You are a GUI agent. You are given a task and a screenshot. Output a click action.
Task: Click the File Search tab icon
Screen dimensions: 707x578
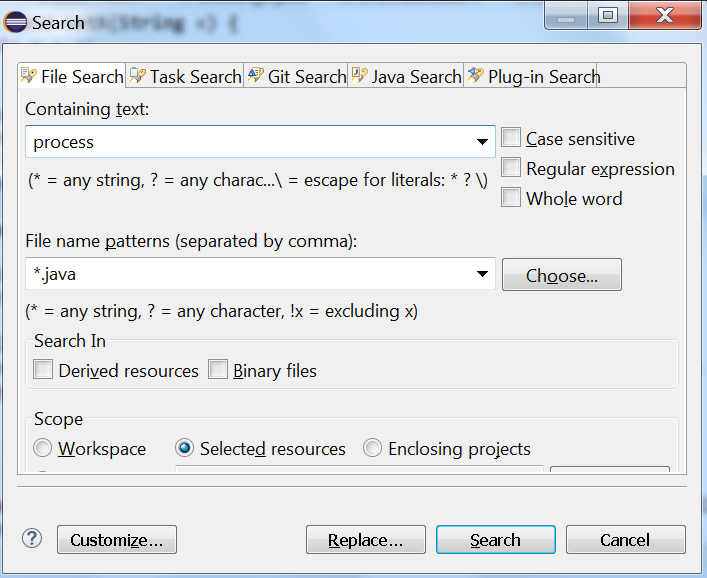(30, 77)
